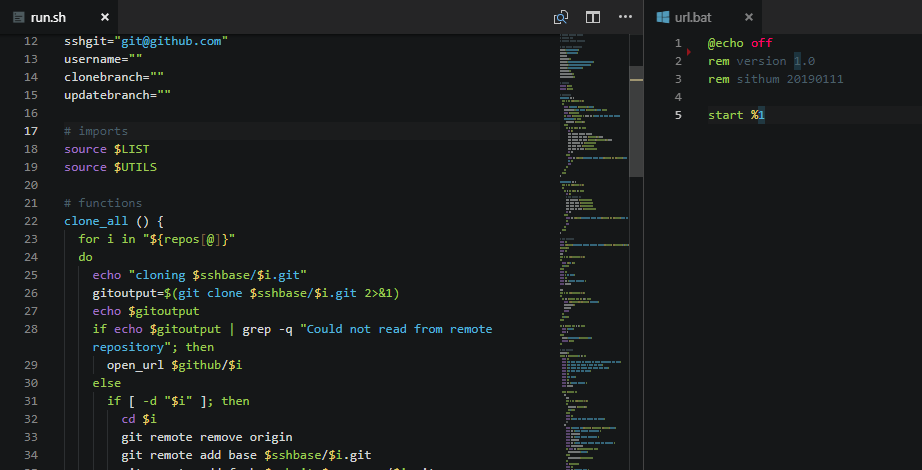Close the url.bat tab
The image size is (922, 470).
tap(749, 17)
